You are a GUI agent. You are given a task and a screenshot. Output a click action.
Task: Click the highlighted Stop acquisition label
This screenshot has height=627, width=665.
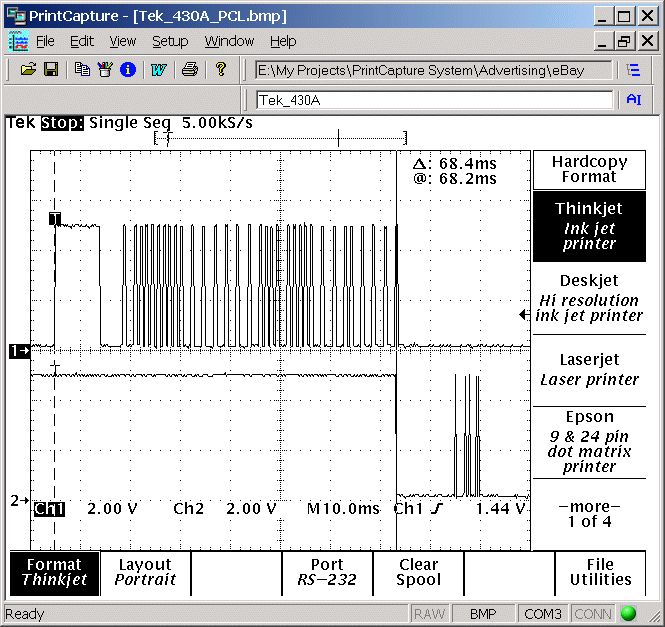[x=62, y=123]
